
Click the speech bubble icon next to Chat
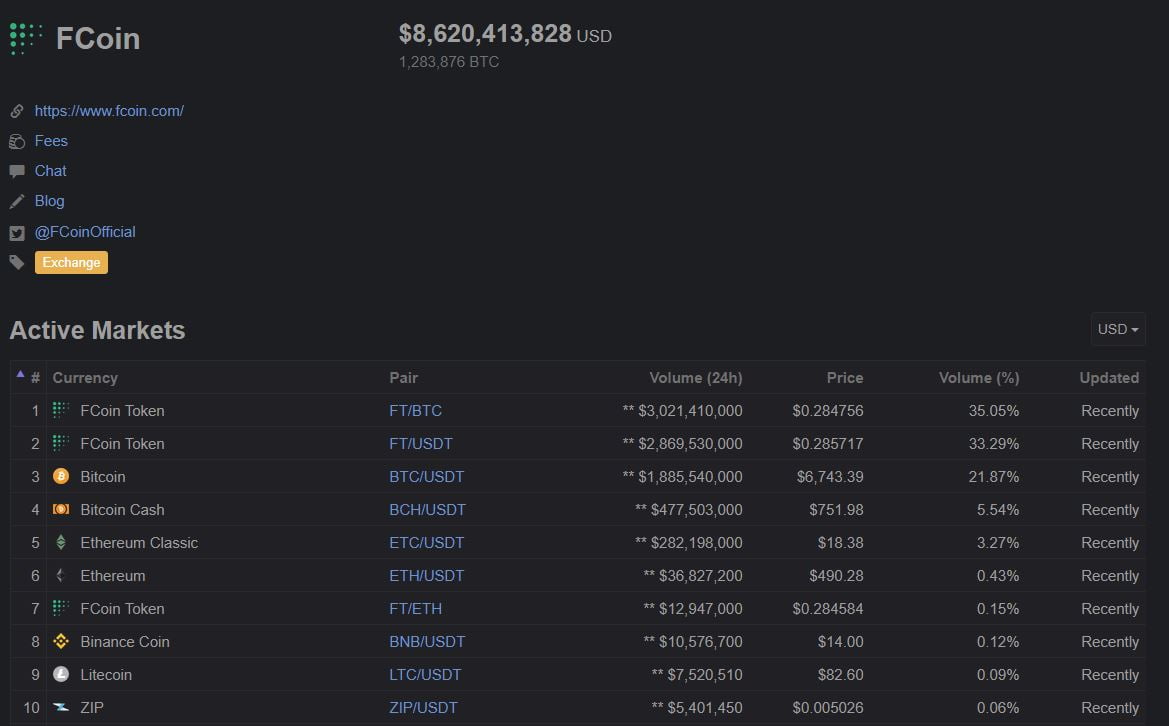(x=16, y=171)
